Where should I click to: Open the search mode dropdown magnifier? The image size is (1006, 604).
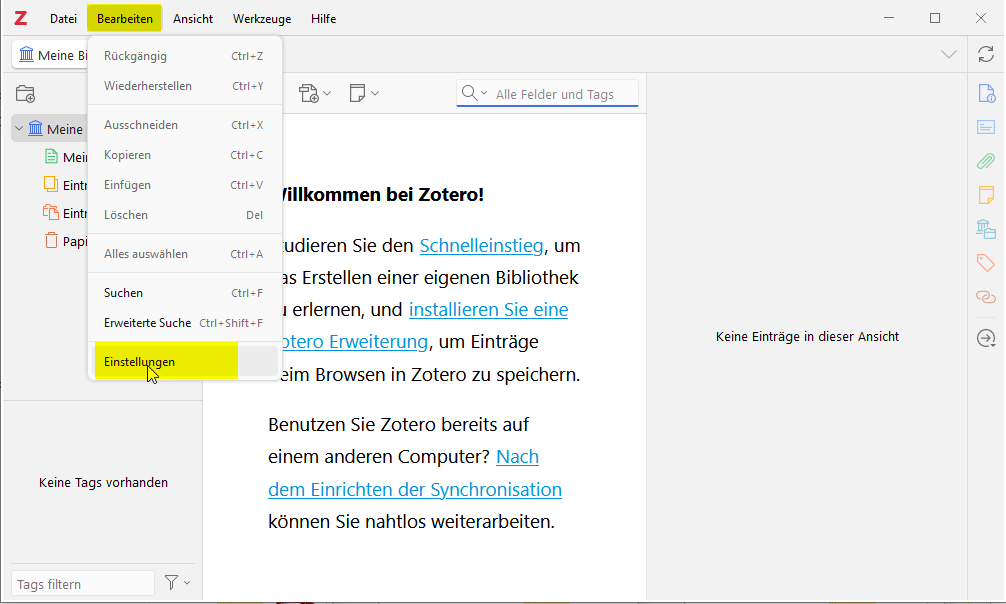(474, 94)
